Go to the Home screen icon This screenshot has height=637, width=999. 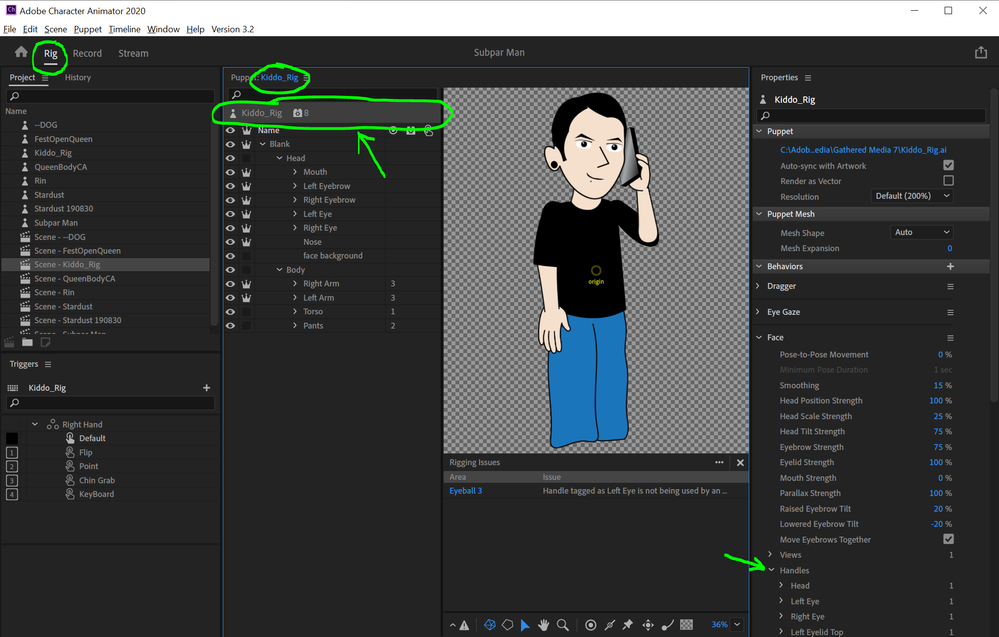coord(21,52)
